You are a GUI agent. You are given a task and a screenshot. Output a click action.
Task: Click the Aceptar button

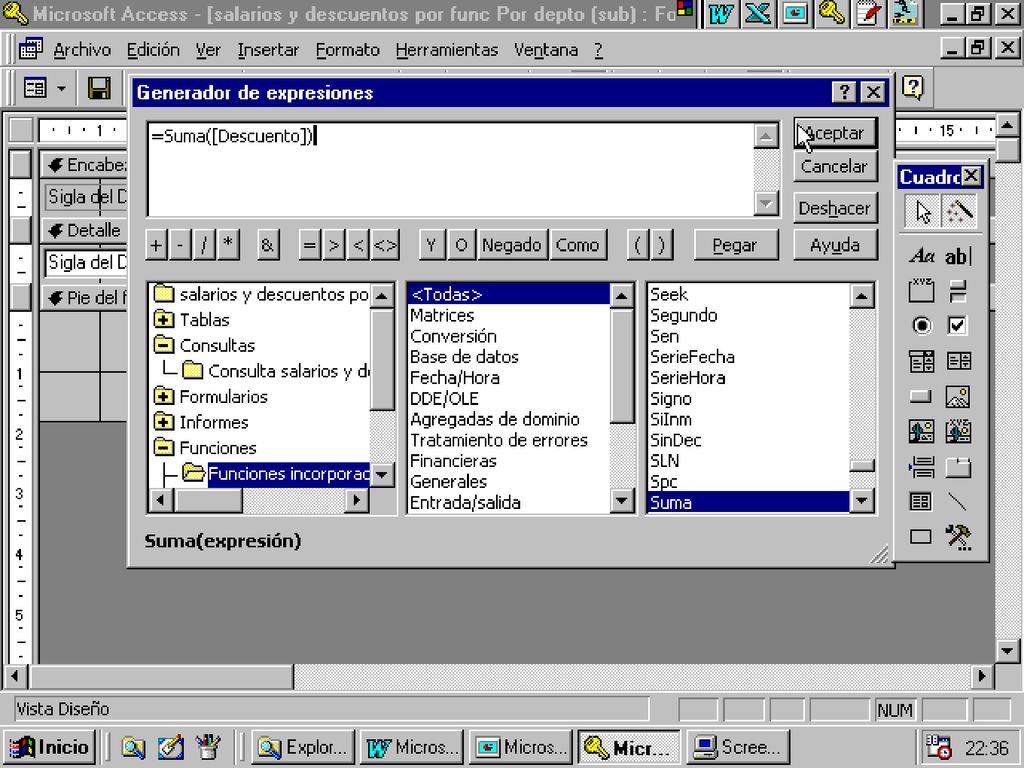835,133
